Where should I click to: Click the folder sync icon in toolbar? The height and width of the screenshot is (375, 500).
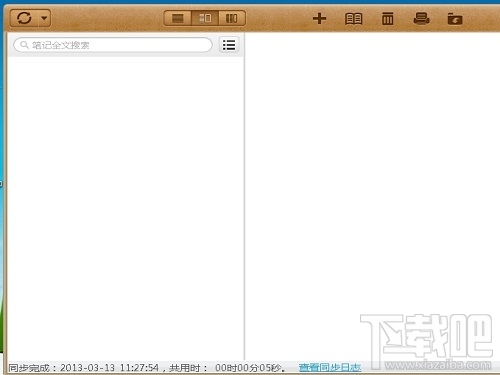coord(455,19)
